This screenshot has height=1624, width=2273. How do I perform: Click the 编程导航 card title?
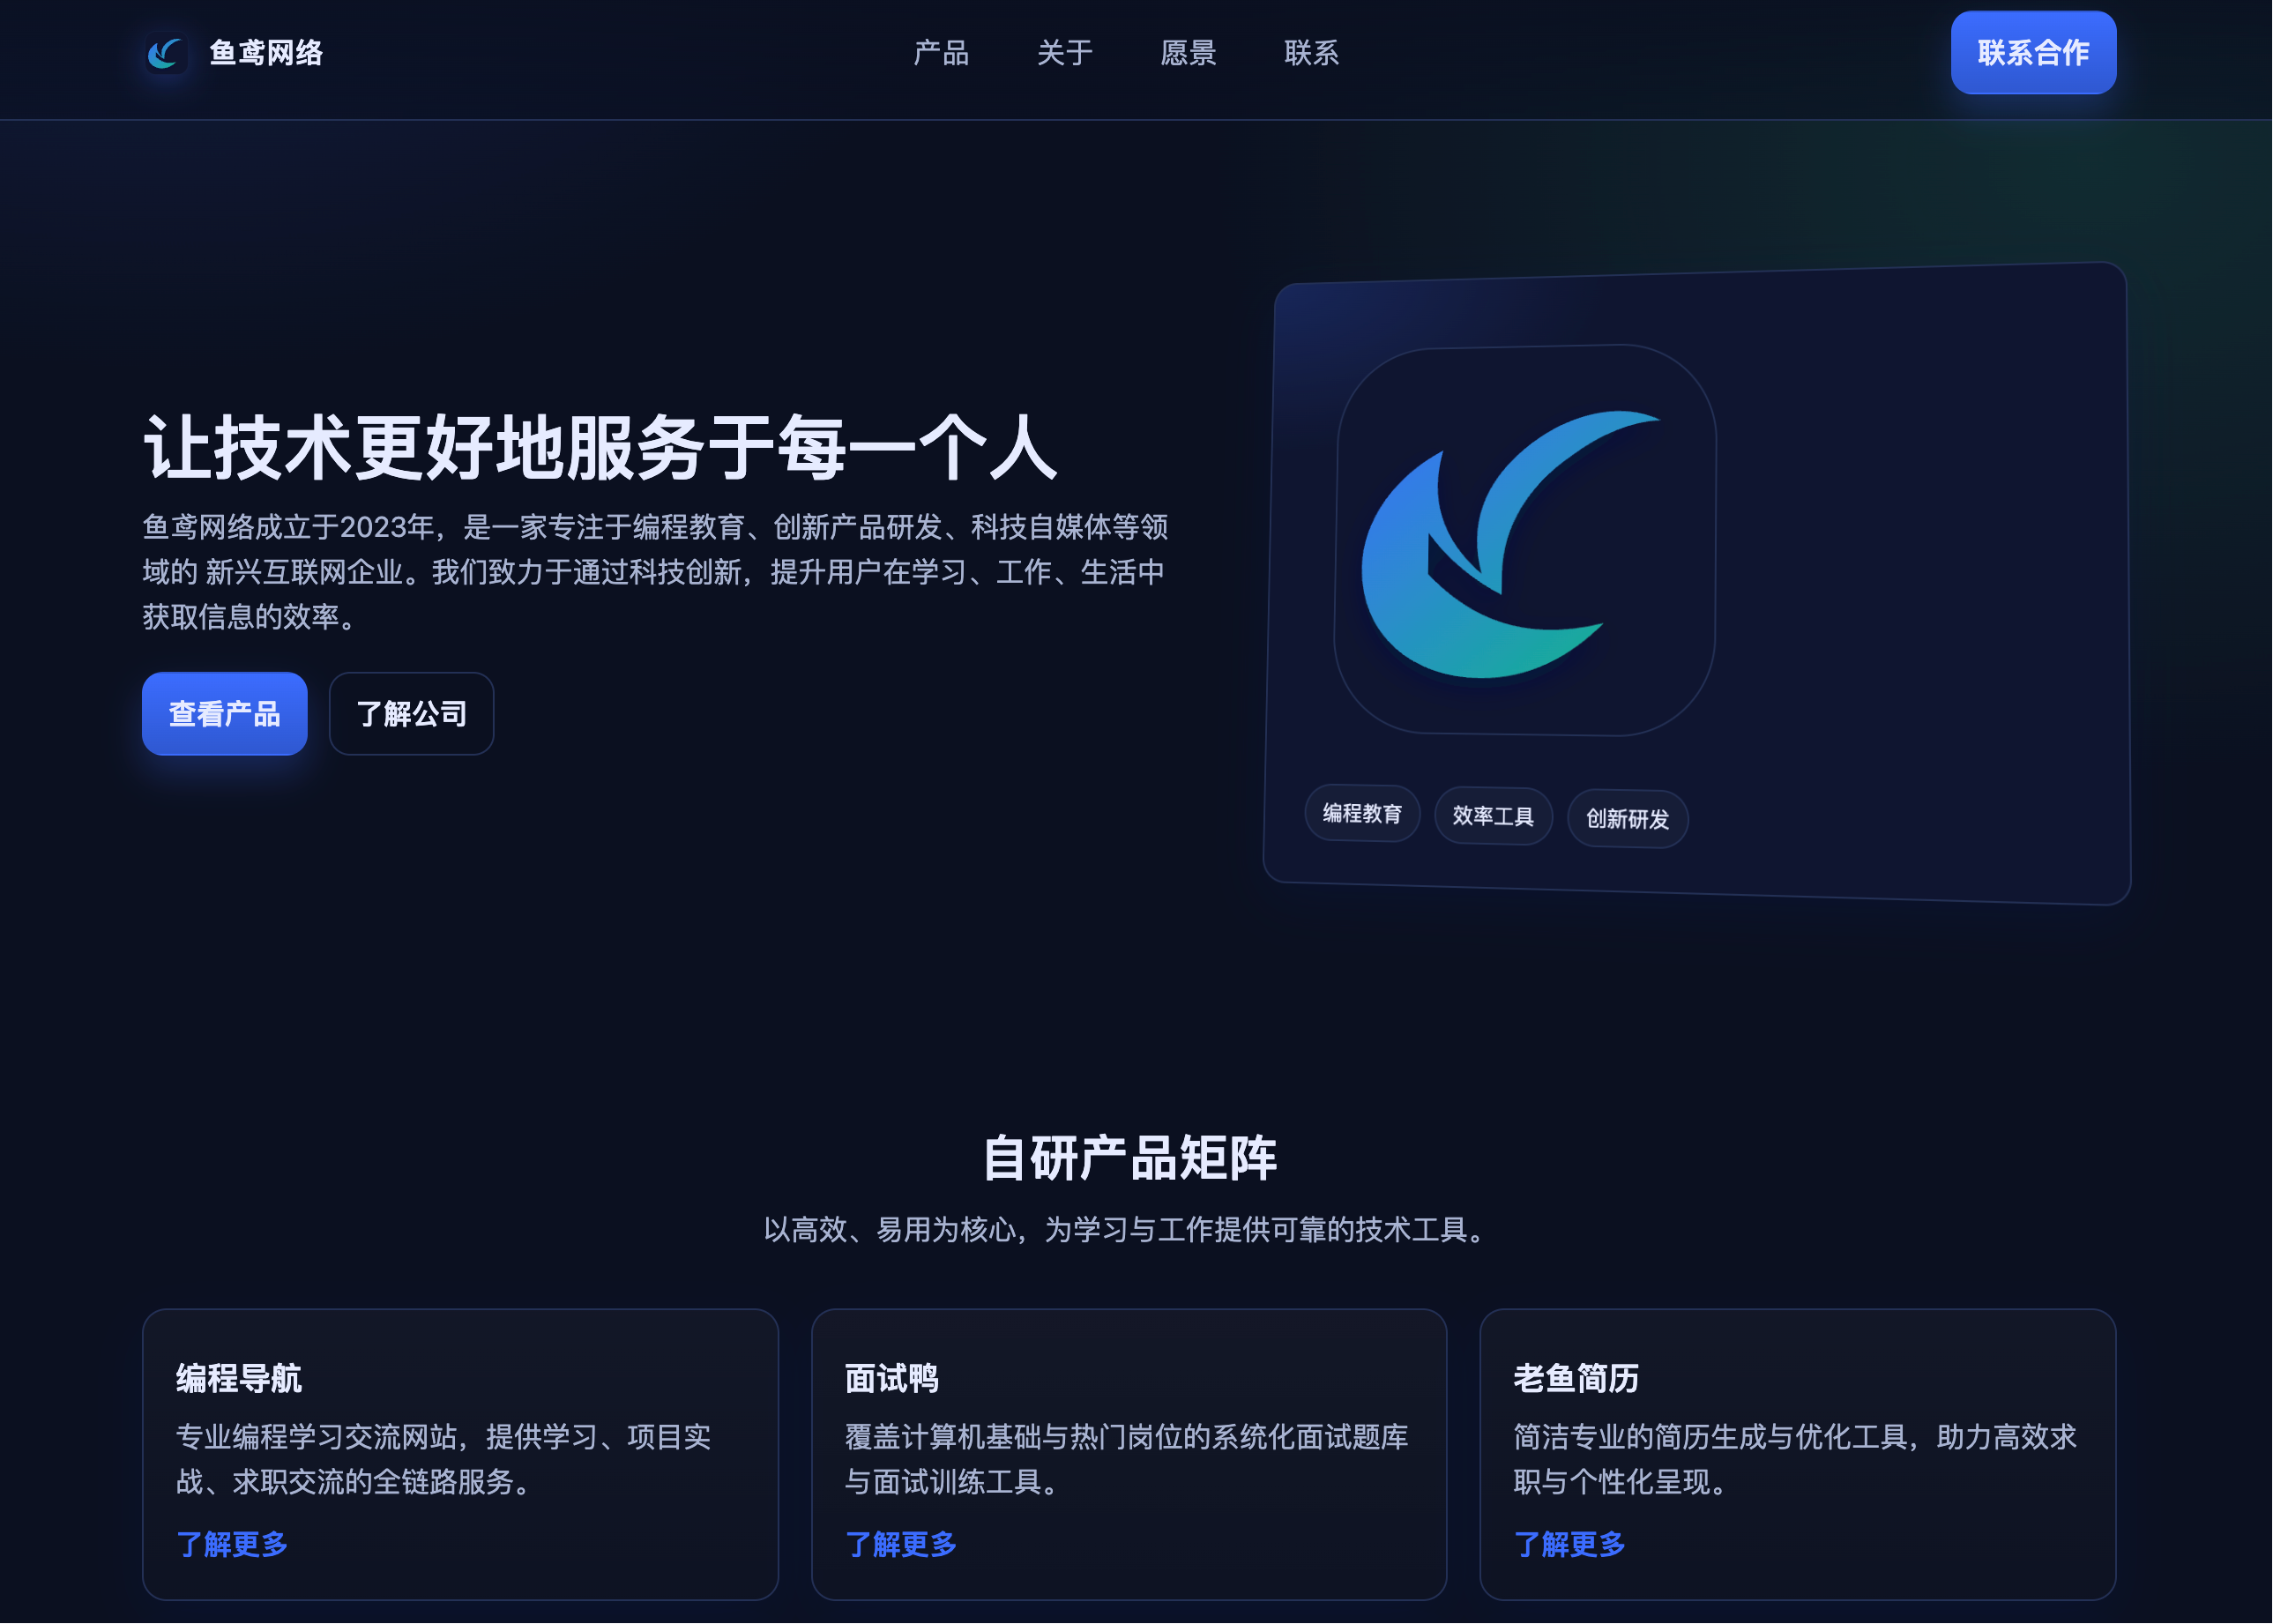[239, 1378]
